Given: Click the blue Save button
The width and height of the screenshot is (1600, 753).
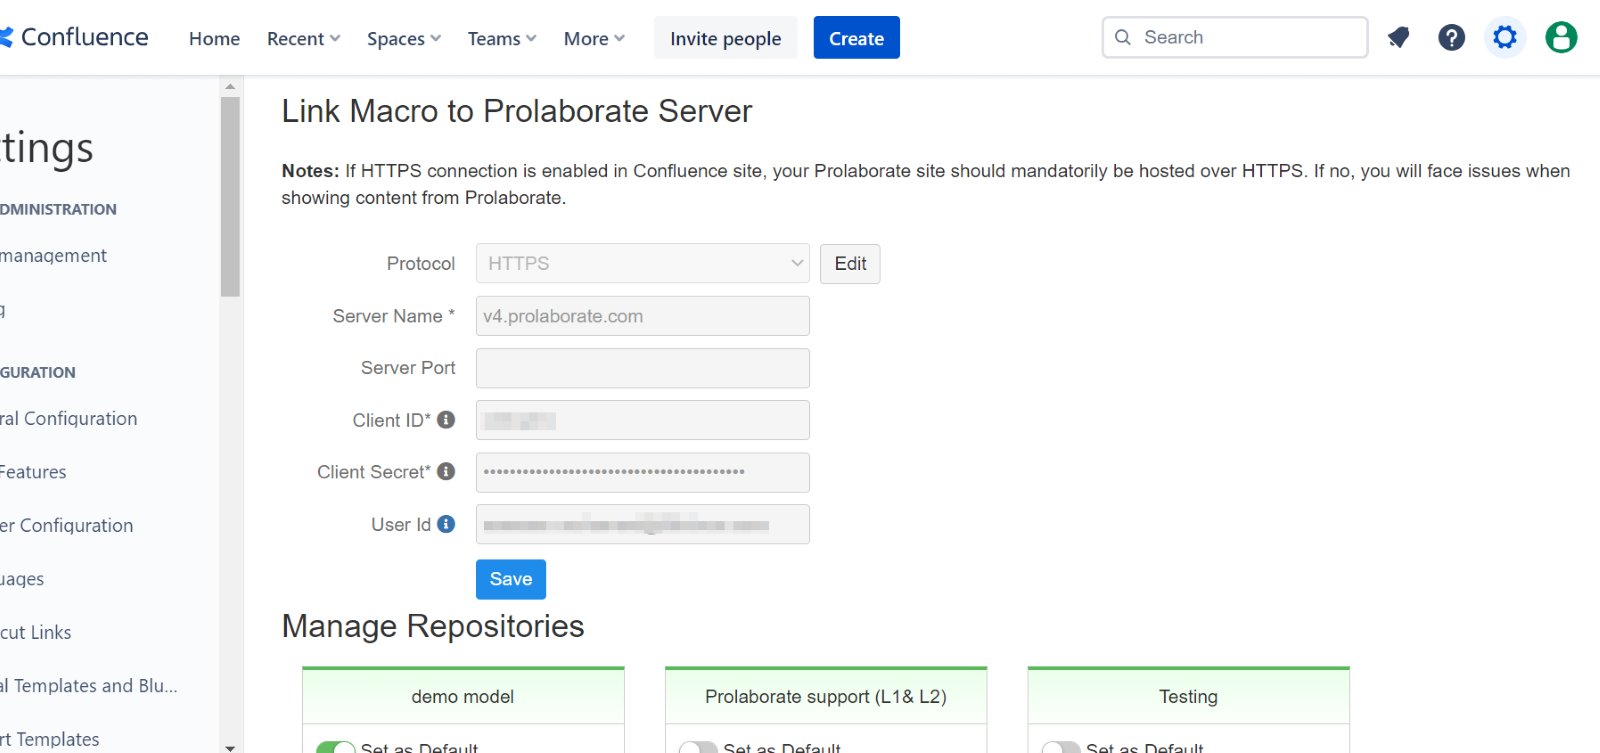Looking at the screenshot, I should point(511,579).
